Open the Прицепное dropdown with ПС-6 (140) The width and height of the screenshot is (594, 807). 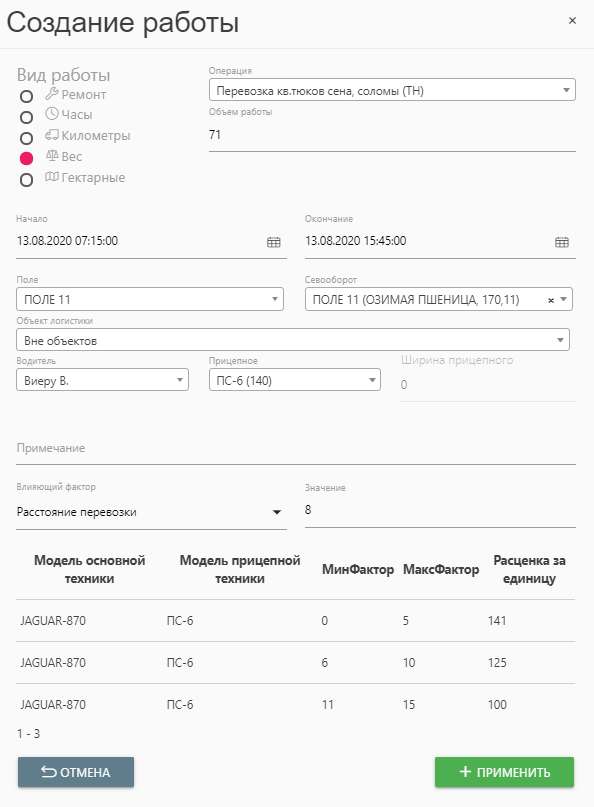pos(295,380)
